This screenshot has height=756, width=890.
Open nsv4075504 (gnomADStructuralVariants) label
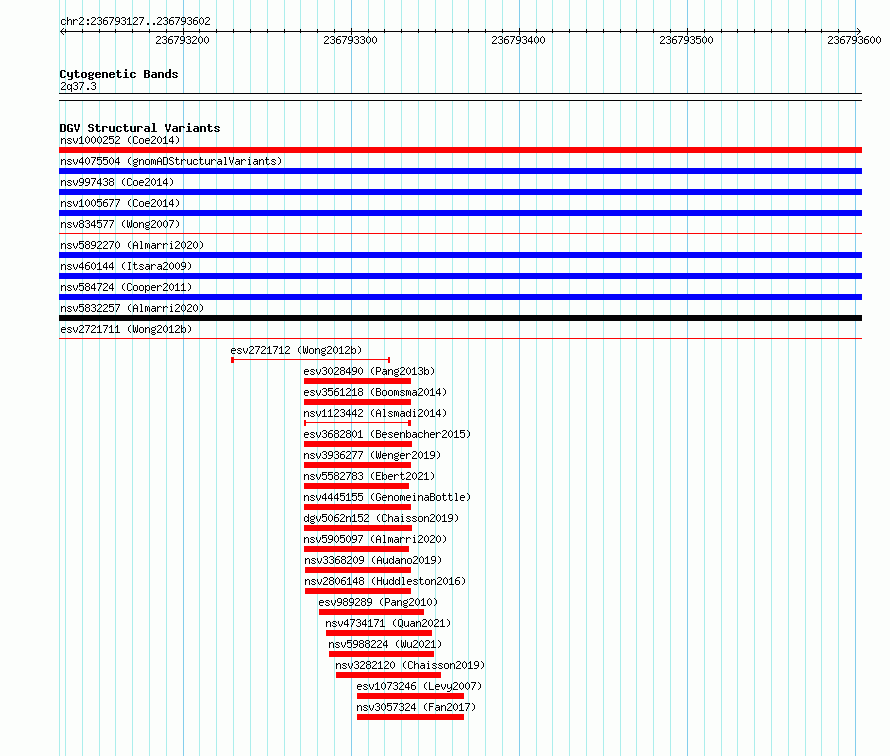pyautogui.click(x=171, y=161)
